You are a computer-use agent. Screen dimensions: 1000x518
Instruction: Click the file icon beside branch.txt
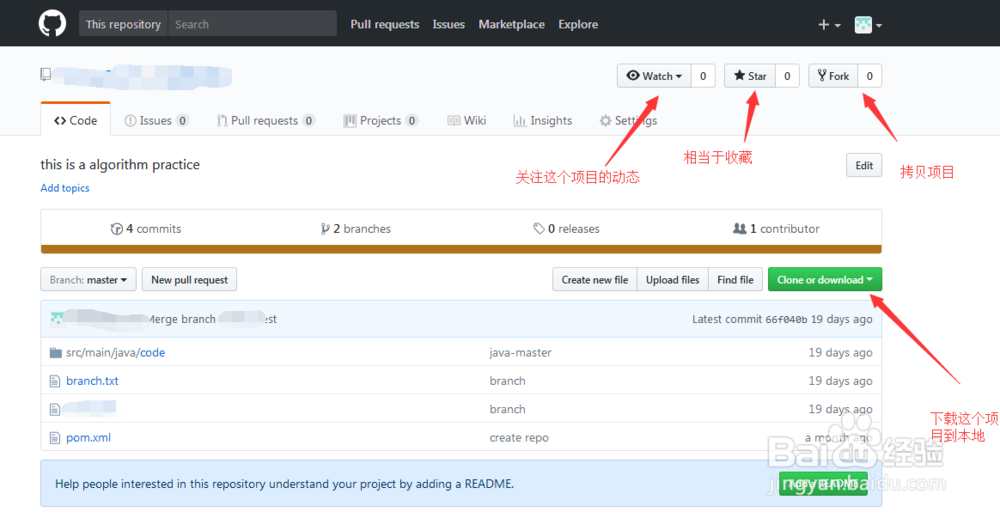(x=55, y=381)
